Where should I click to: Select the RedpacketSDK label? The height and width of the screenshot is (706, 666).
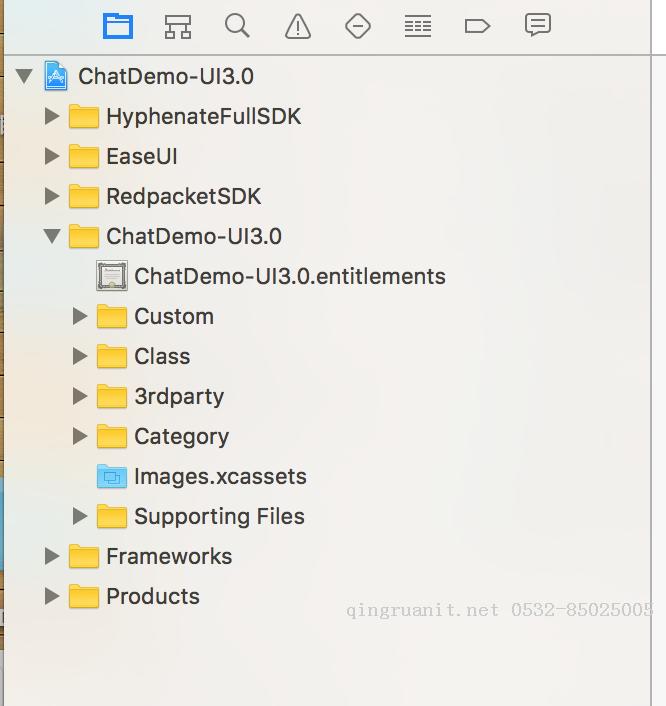[x=184, y=197]
